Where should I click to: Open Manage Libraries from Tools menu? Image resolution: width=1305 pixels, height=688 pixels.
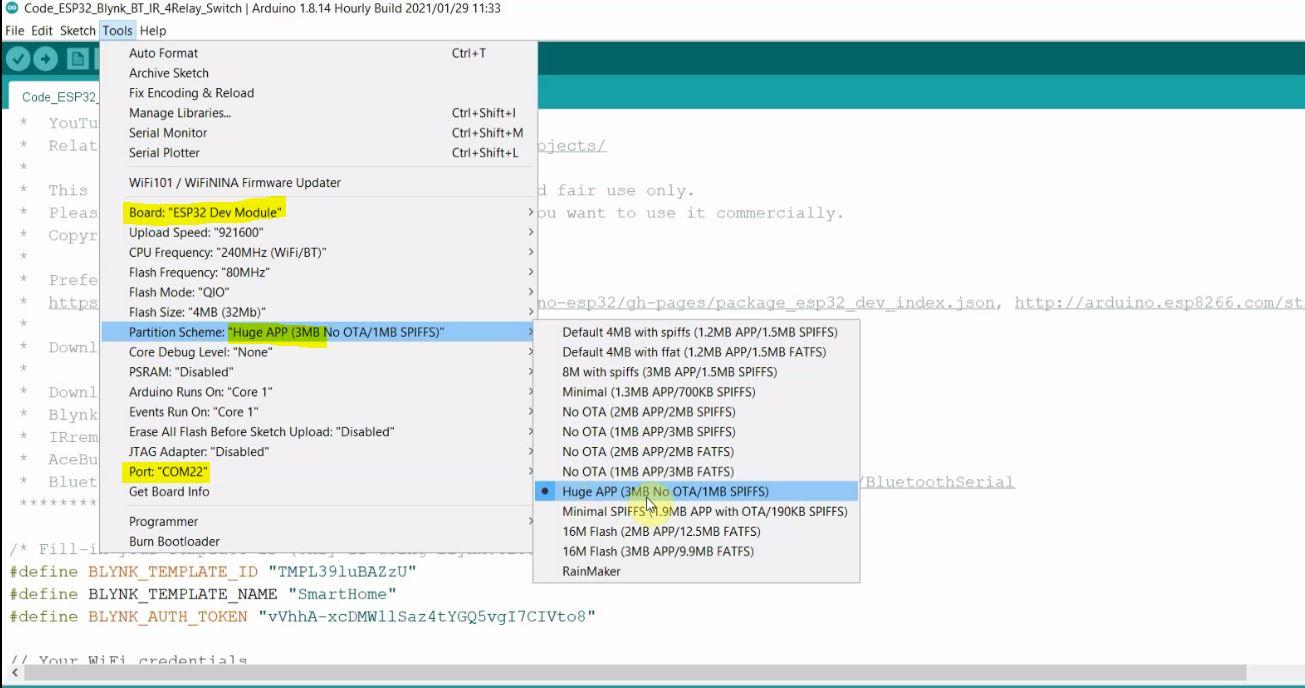point(319,113)
